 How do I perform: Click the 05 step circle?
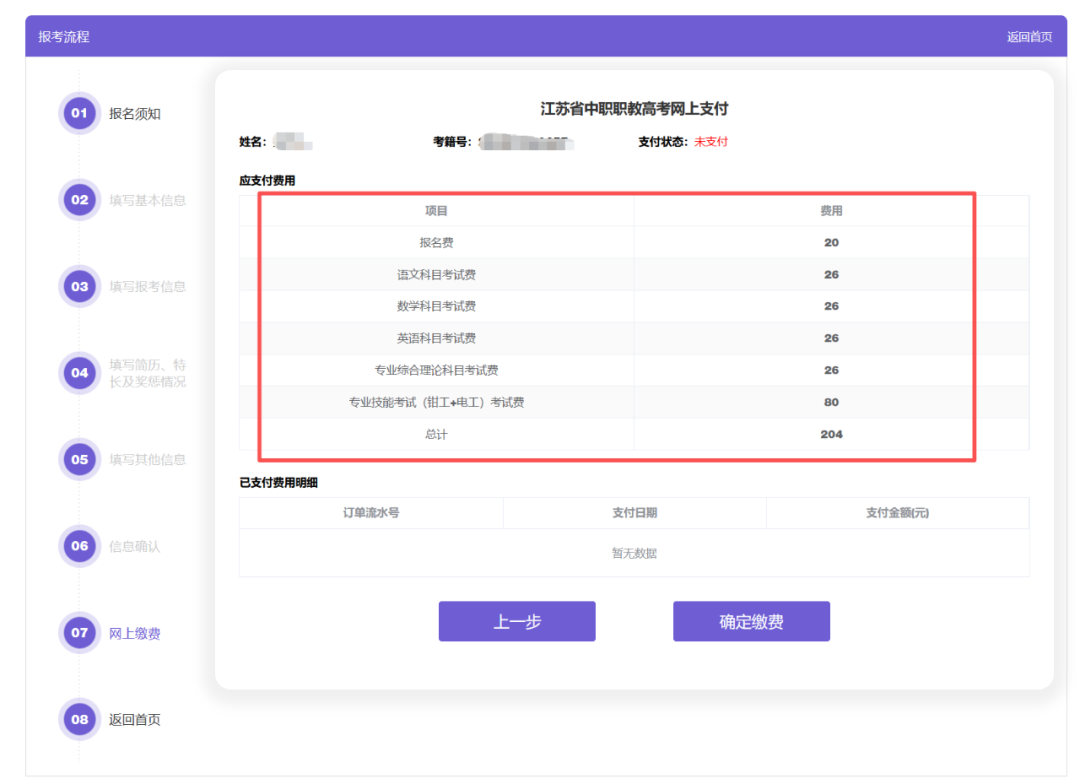(x=79, y=459)
